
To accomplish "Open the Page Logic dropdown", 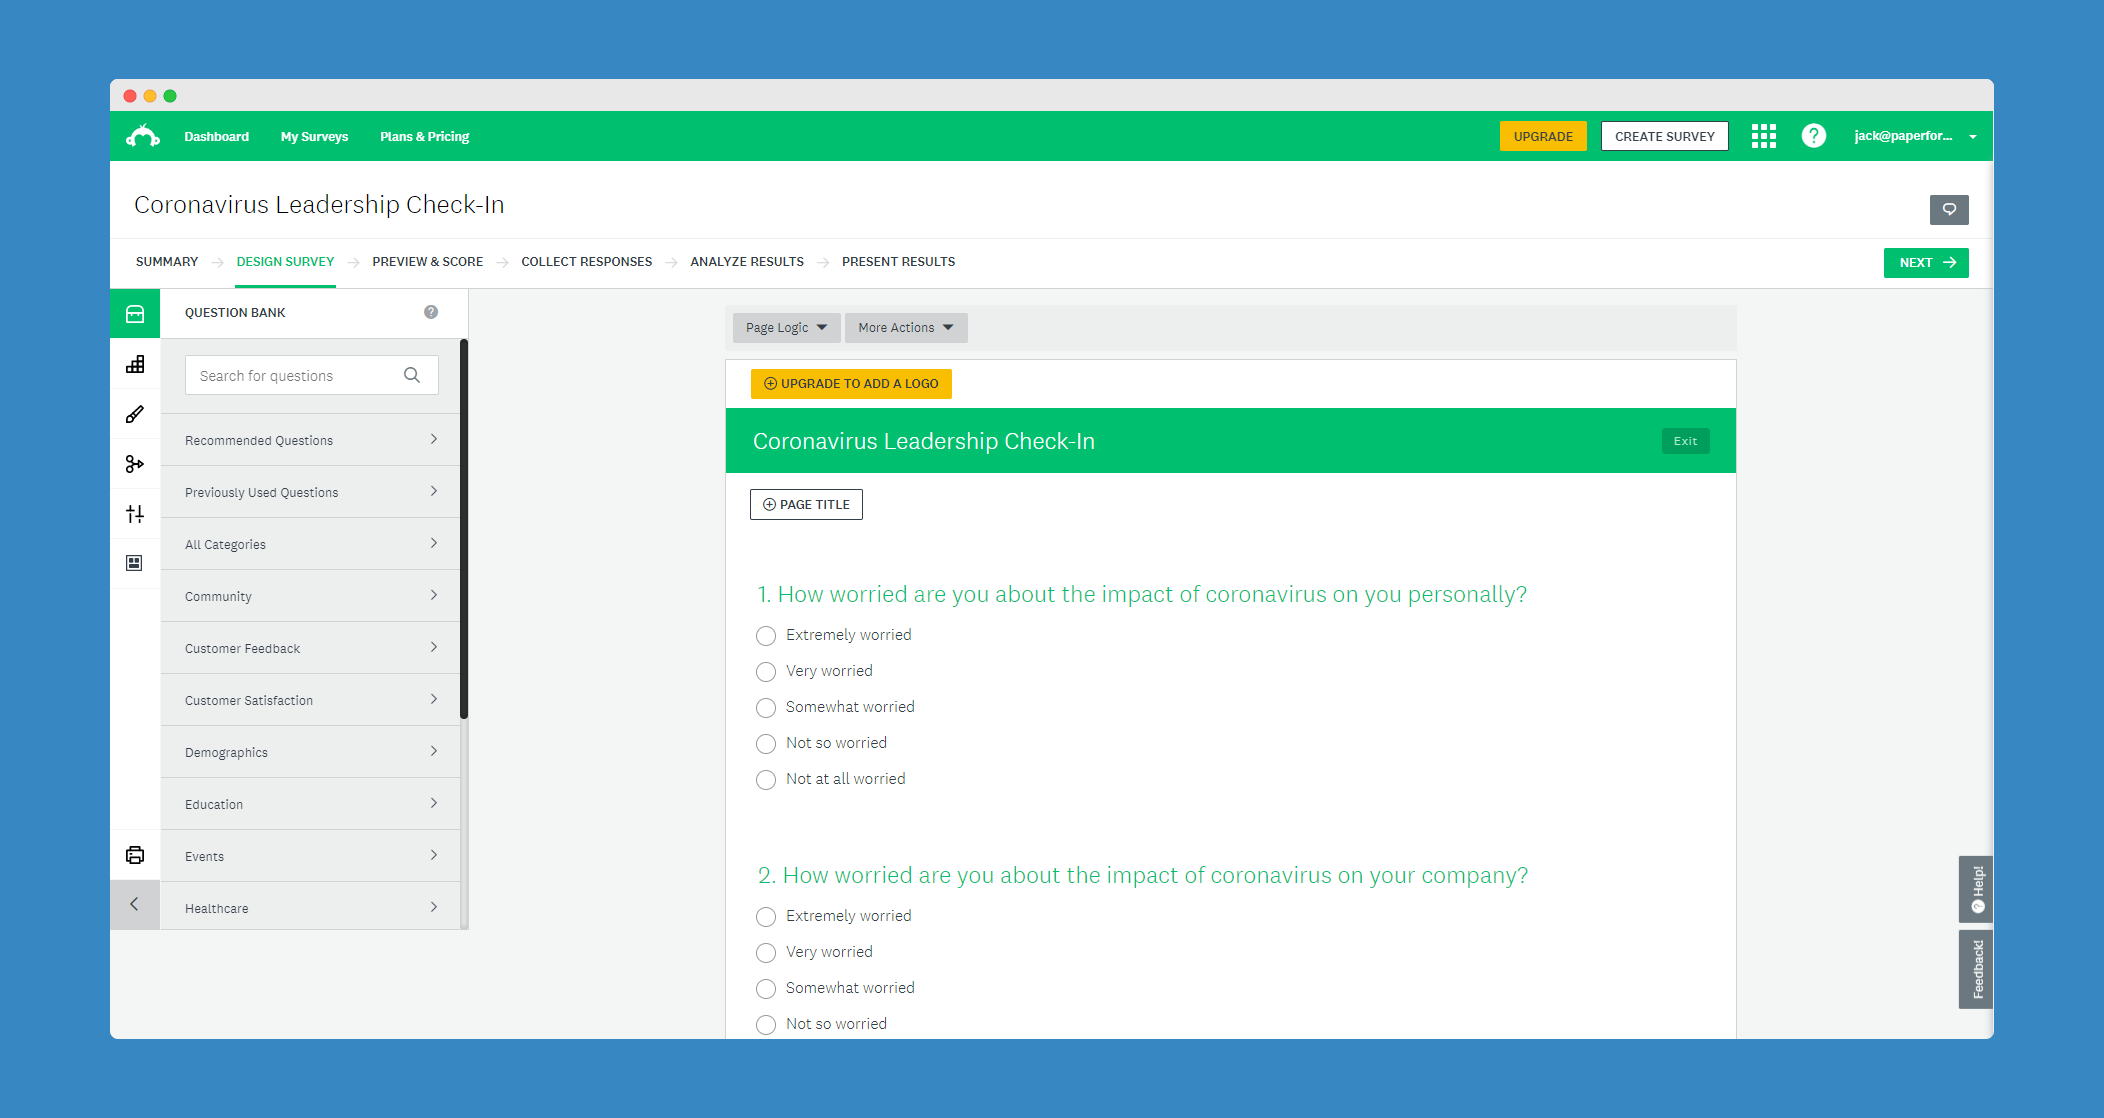I will (x=785, y=327).
